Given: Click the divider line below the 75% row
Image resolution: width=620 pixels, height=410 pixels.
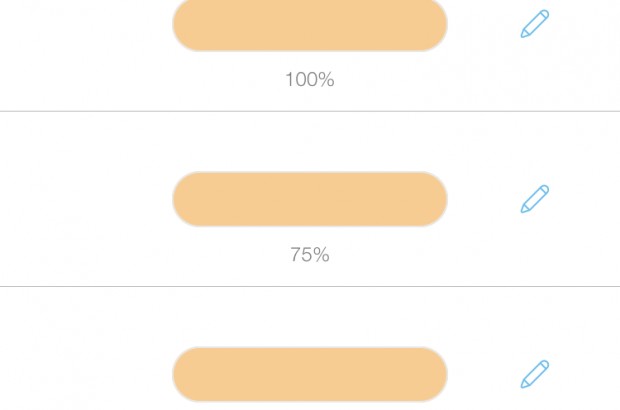Looking at the screenshot, I should tap(310, 286).
